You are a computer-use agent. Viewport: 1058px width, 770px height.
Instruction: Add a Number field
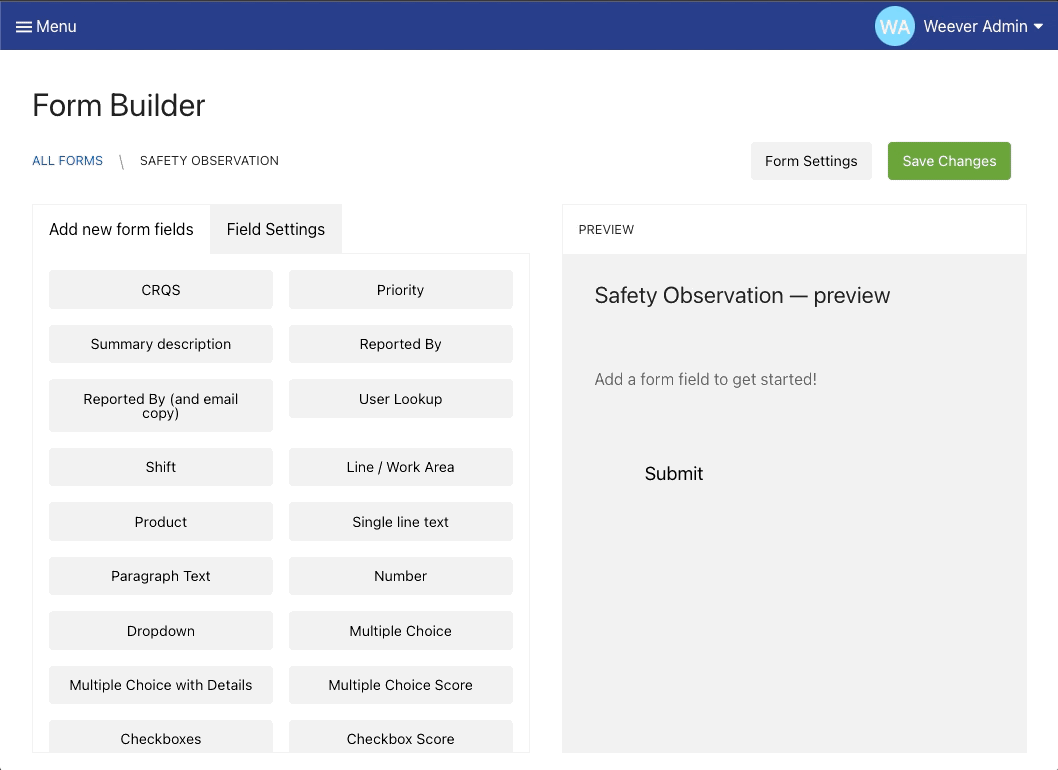pos(400,576)
